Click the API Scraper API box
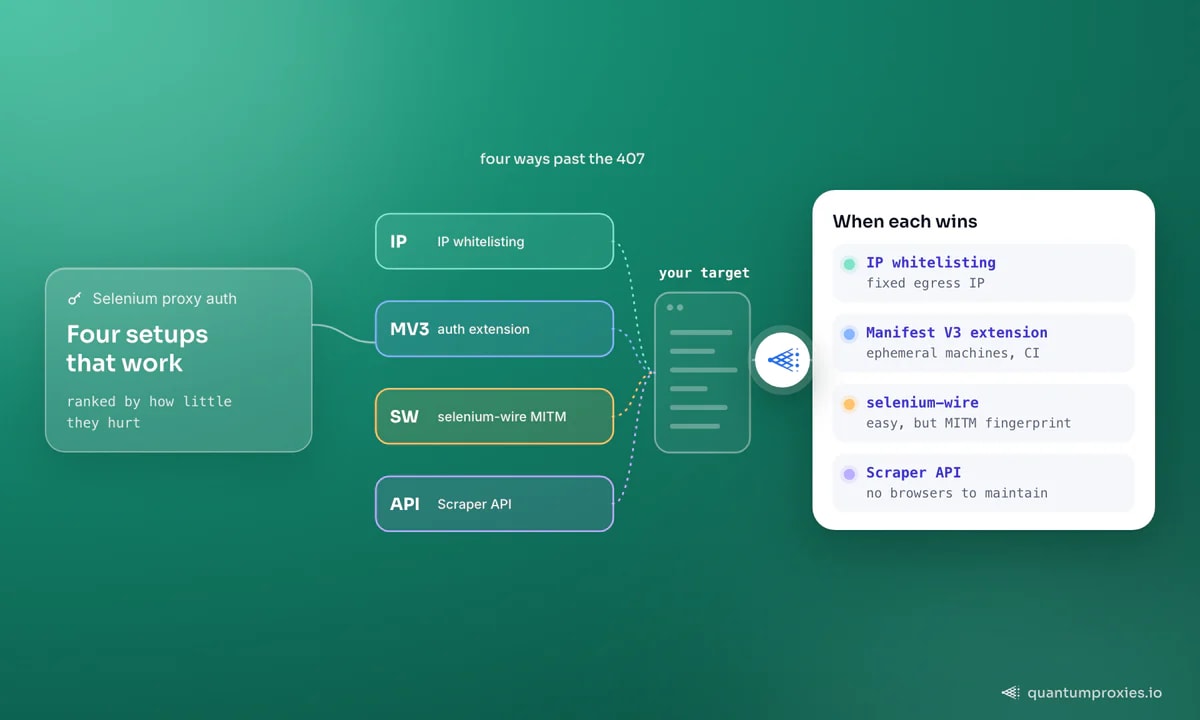Image resolution: width=1200 pixels, height=720 pixels. pos(494,504)
